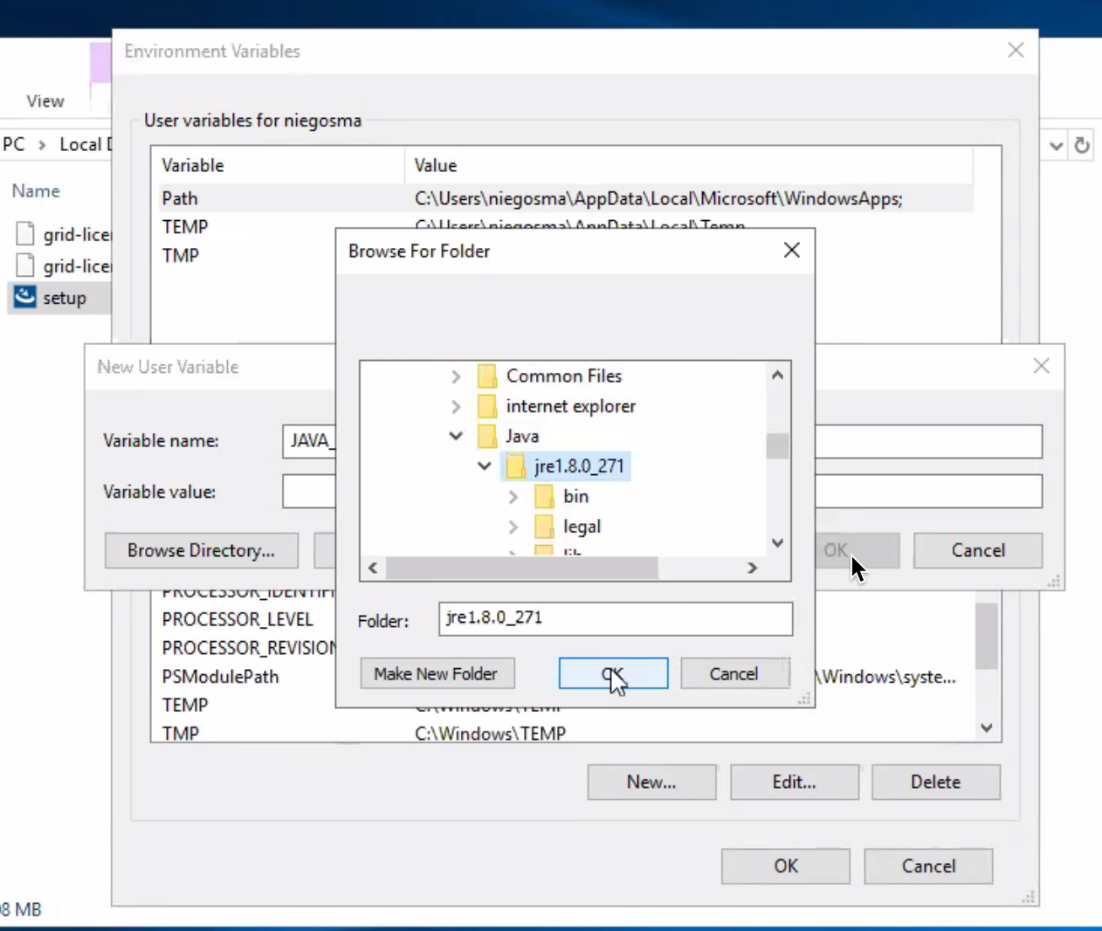
Task: Click the Variable column header
Action: [x=278, y=165]
